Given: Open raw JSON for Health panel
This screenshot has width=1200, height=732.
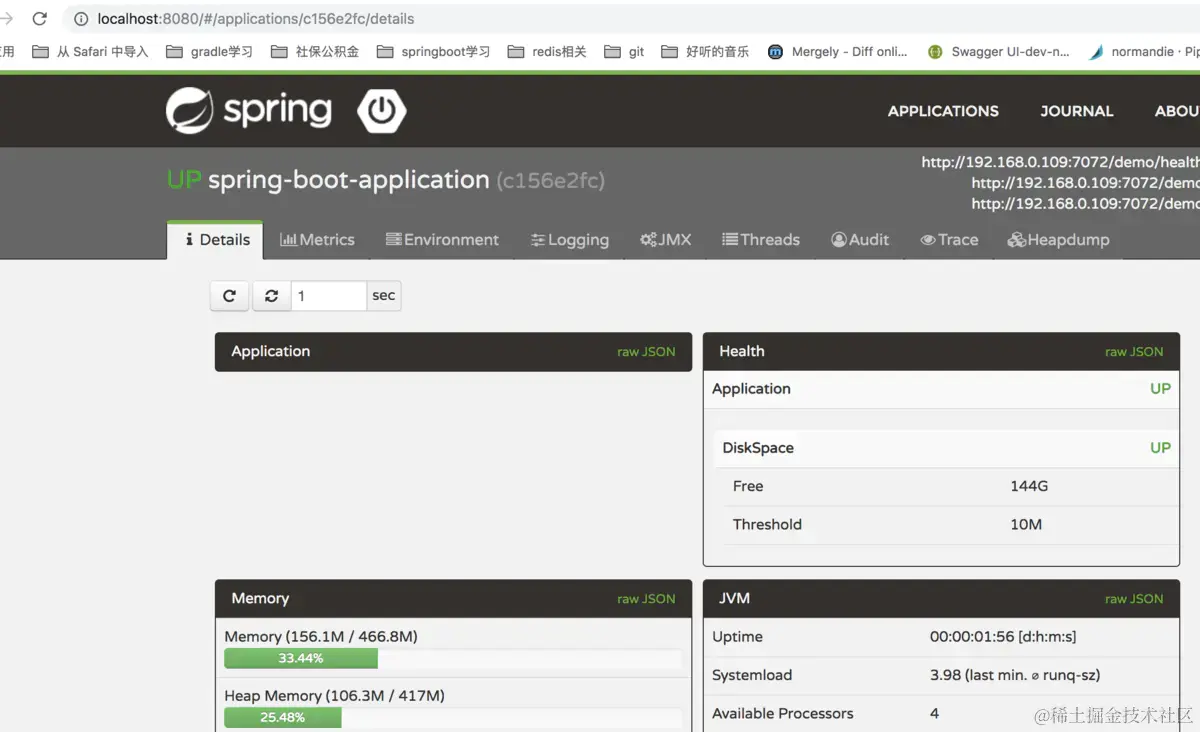Looking at the screenshot, I should pos(1134,352).
